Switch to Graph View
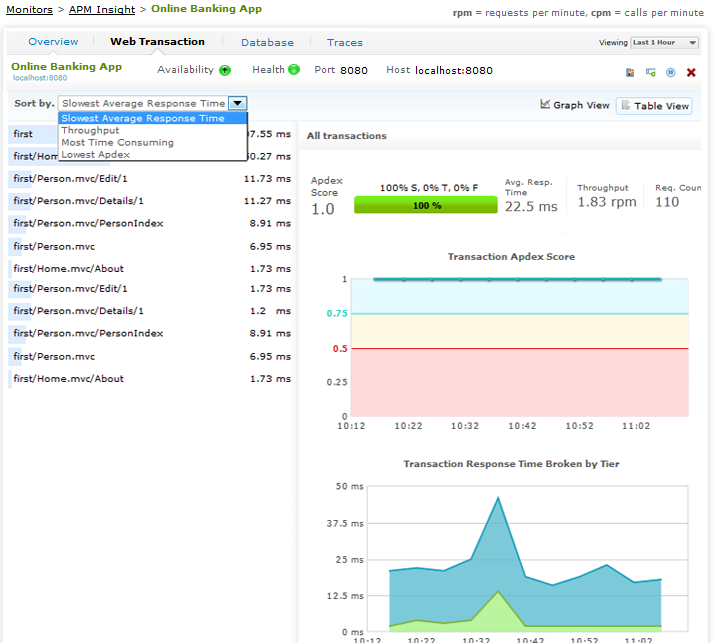This screenshot has height=644, width=716. point(575,105)
